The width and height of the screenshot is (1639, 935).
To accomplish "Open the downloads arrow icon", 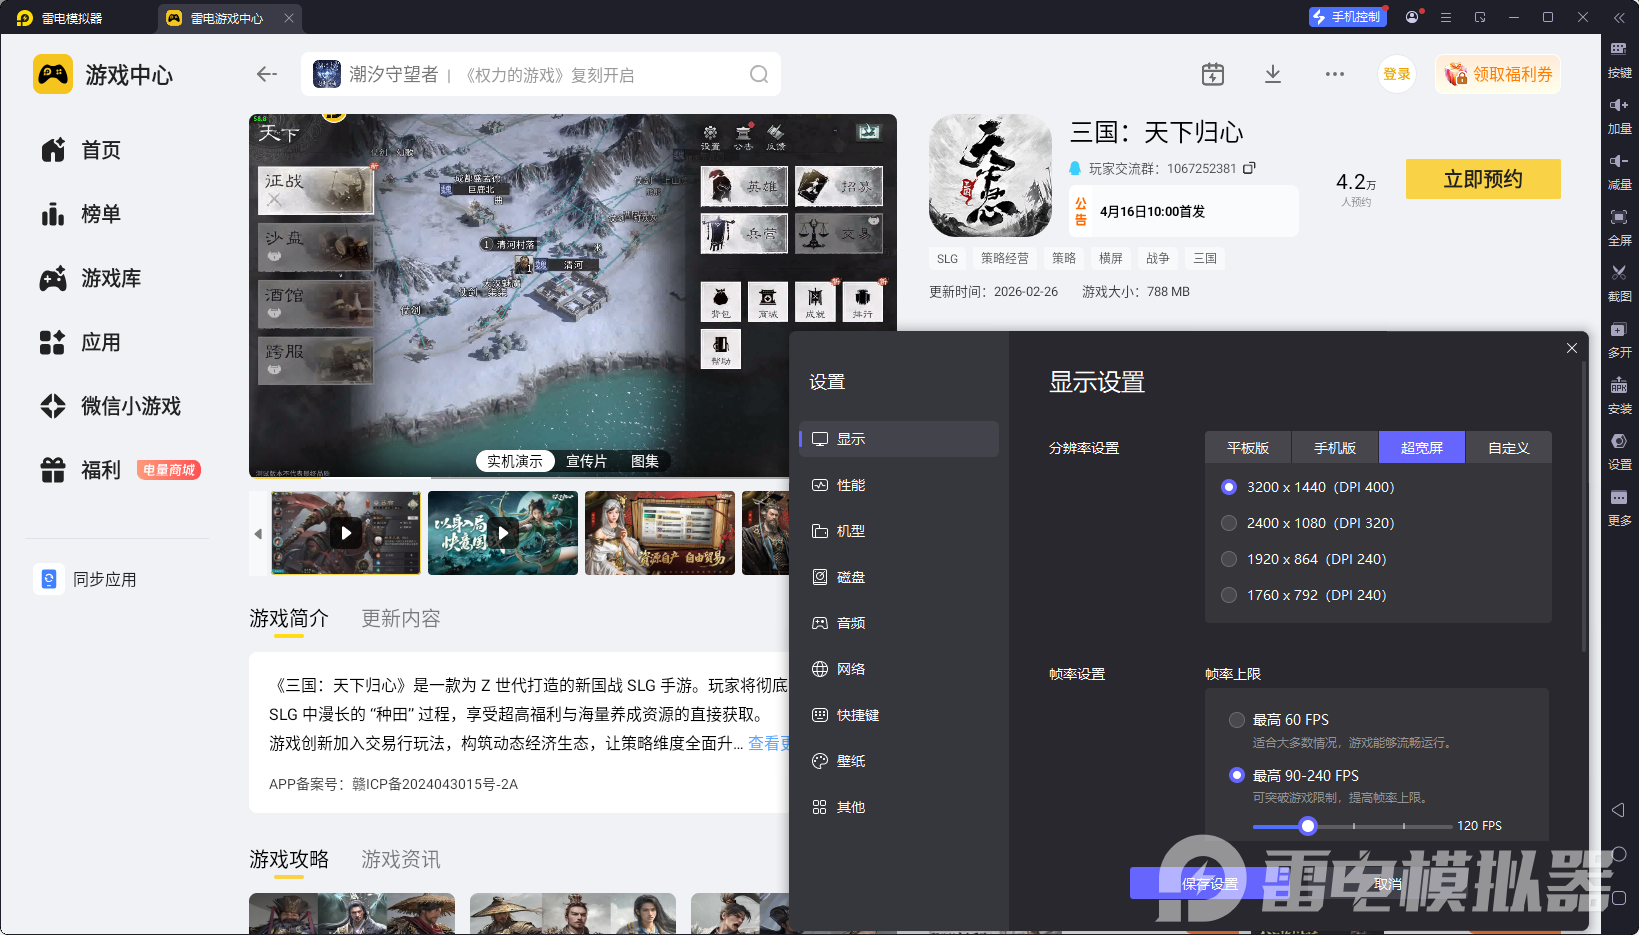I will pyautogui.click(x=1273, y=74).
